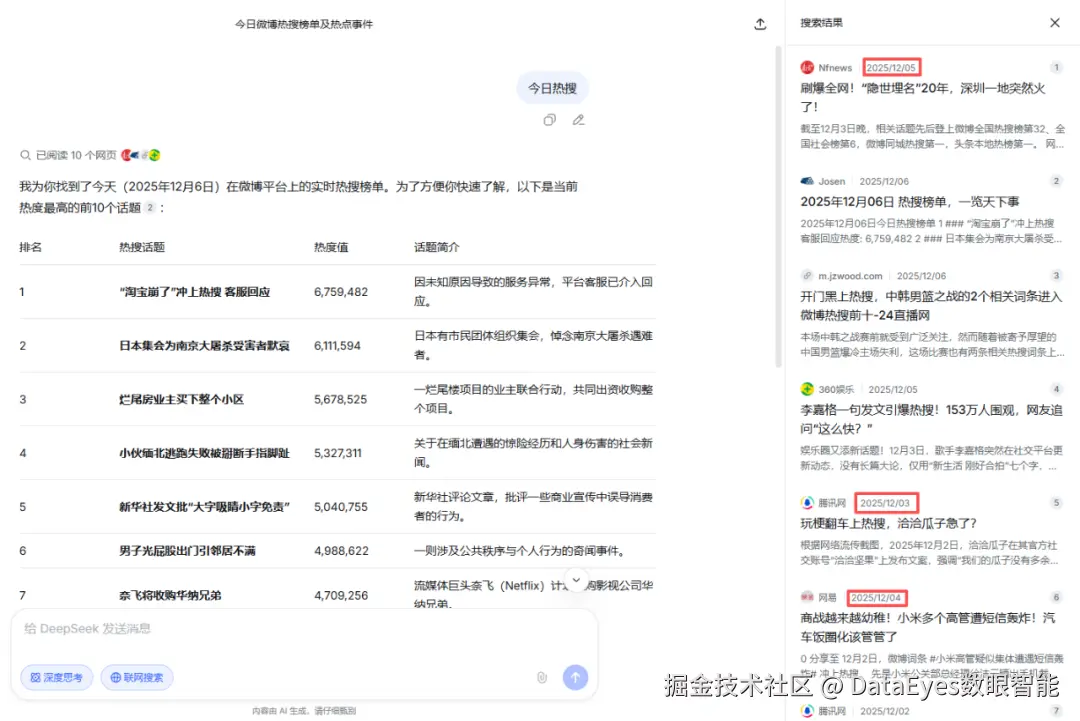The image size is (1080, 721).
Task: Enable 深度思考 mode
Action: pos(55,677)
